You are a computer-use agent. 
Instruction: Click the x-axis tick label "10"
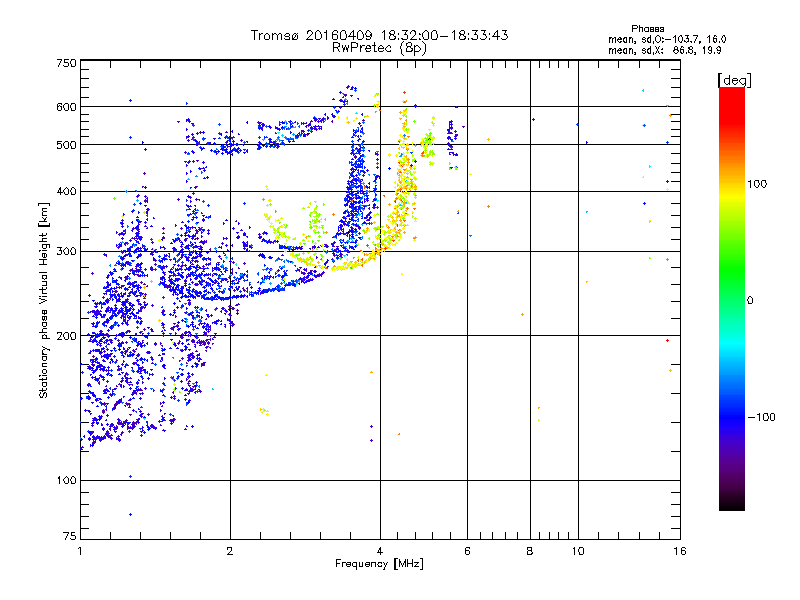[x=578, y=551]
